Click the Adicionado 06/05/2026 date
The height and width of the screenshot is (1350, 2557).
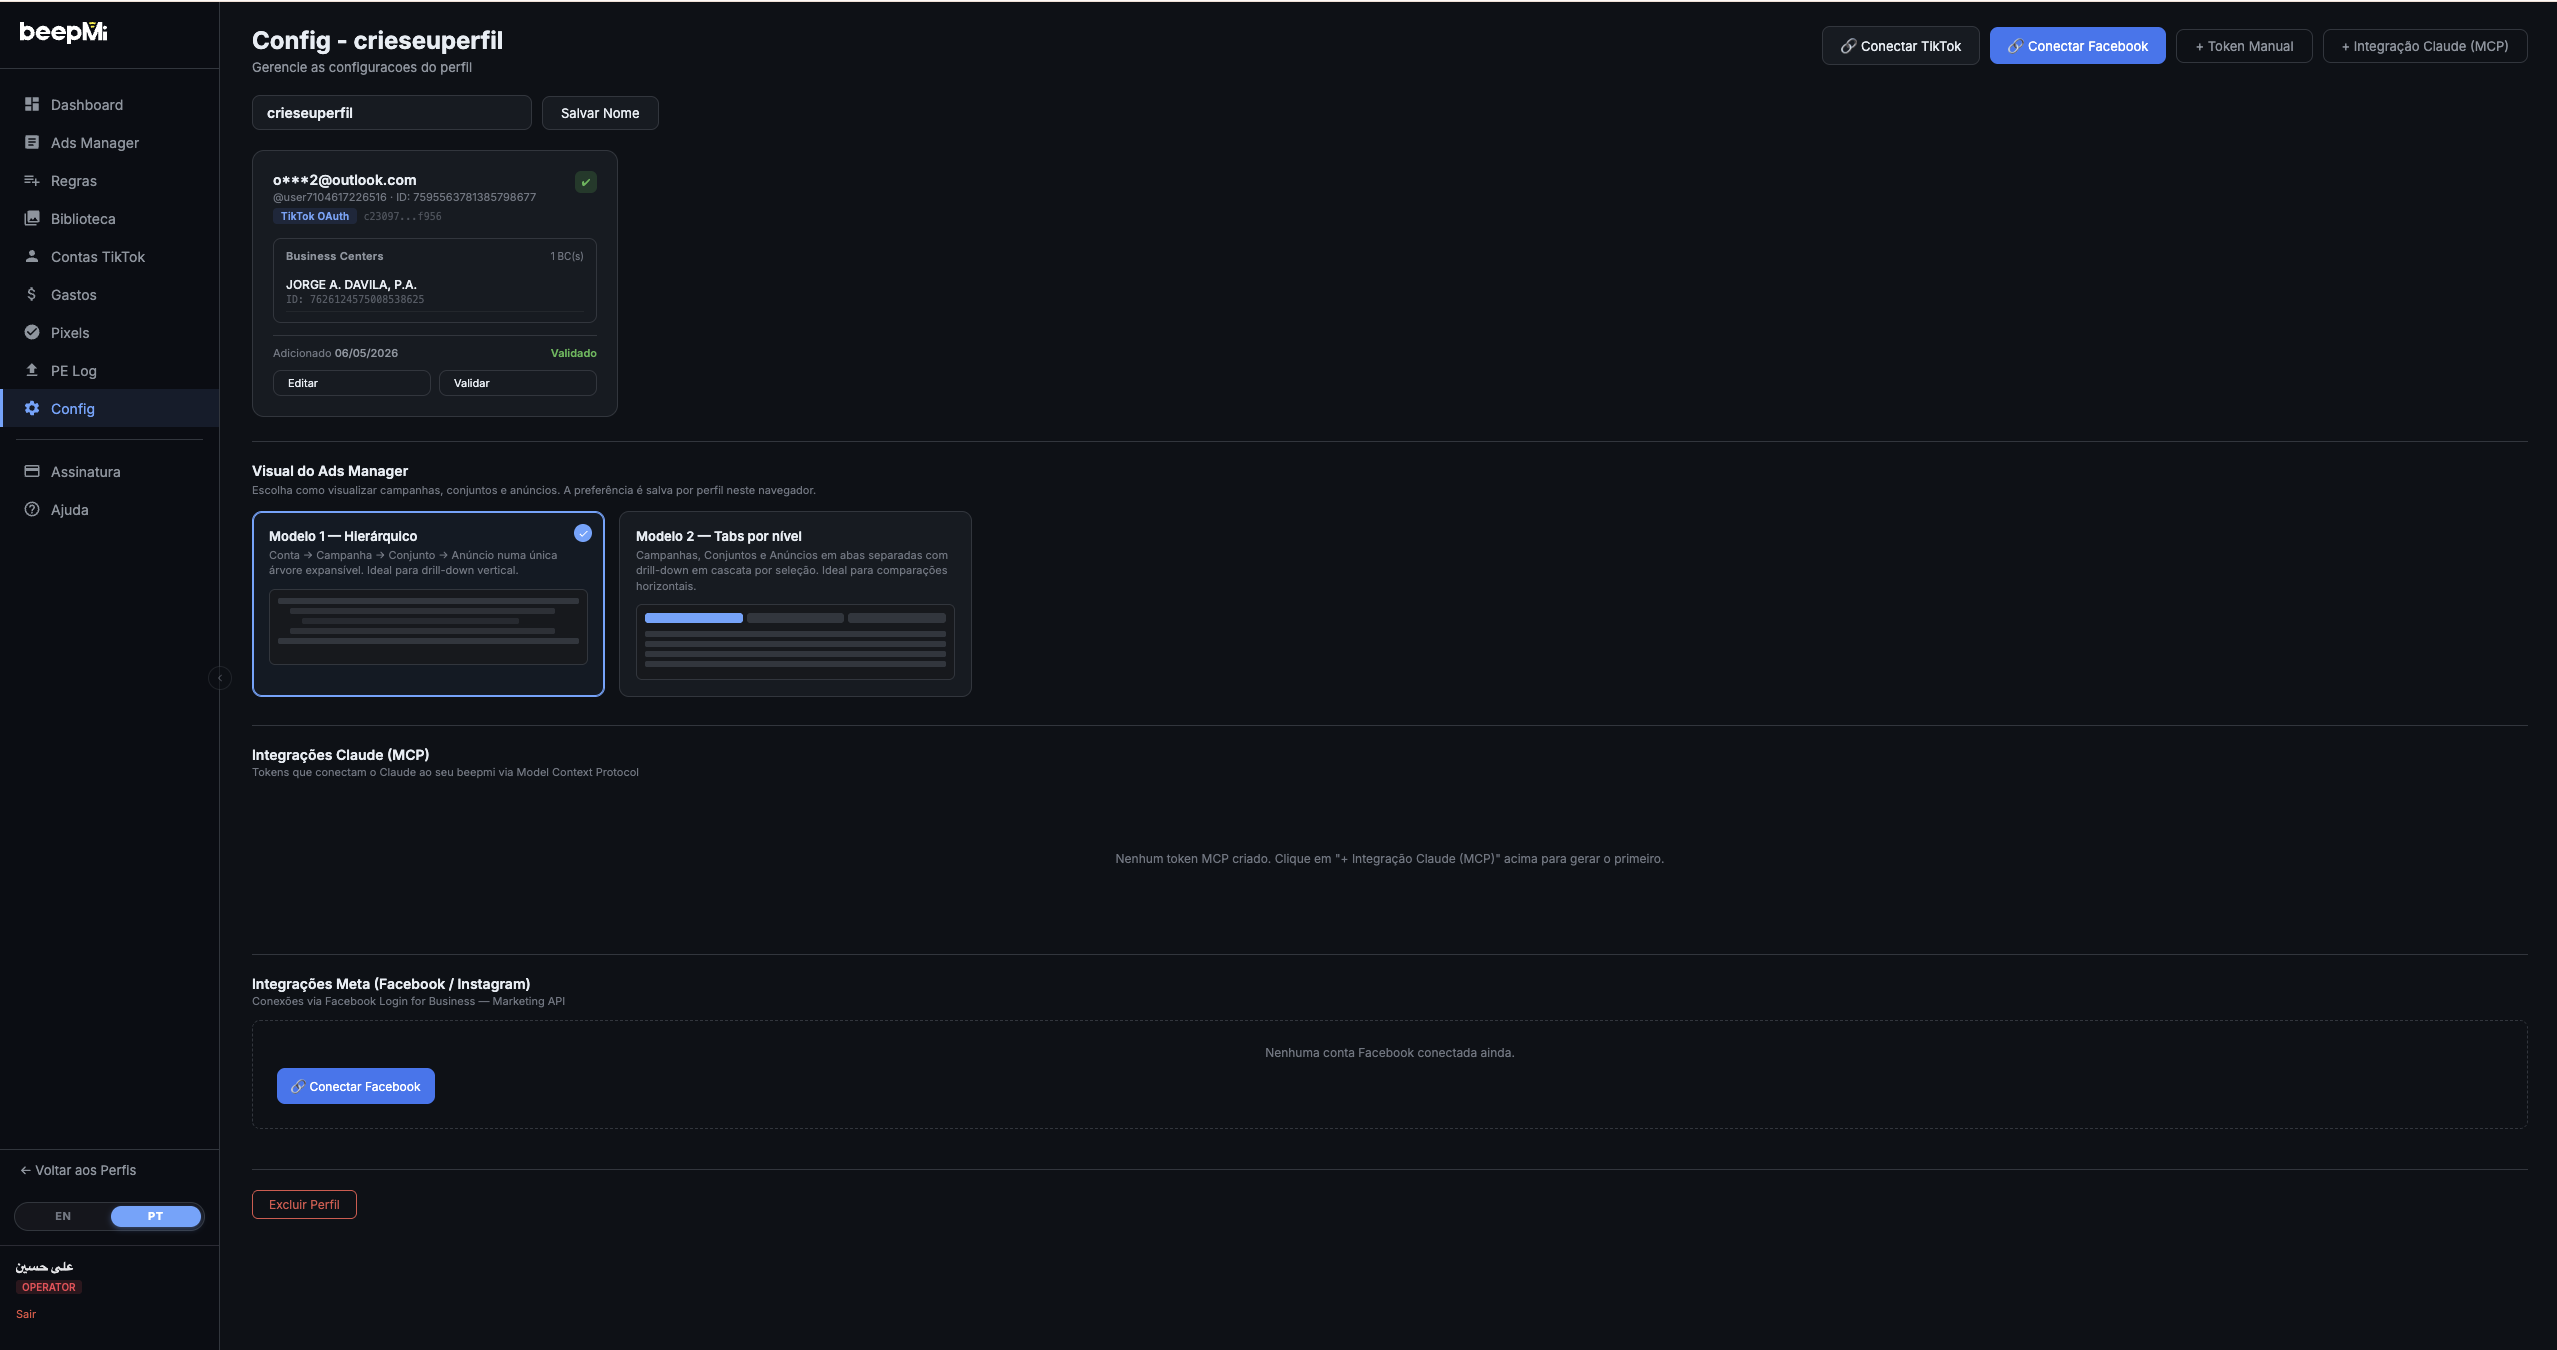[335, 353]
